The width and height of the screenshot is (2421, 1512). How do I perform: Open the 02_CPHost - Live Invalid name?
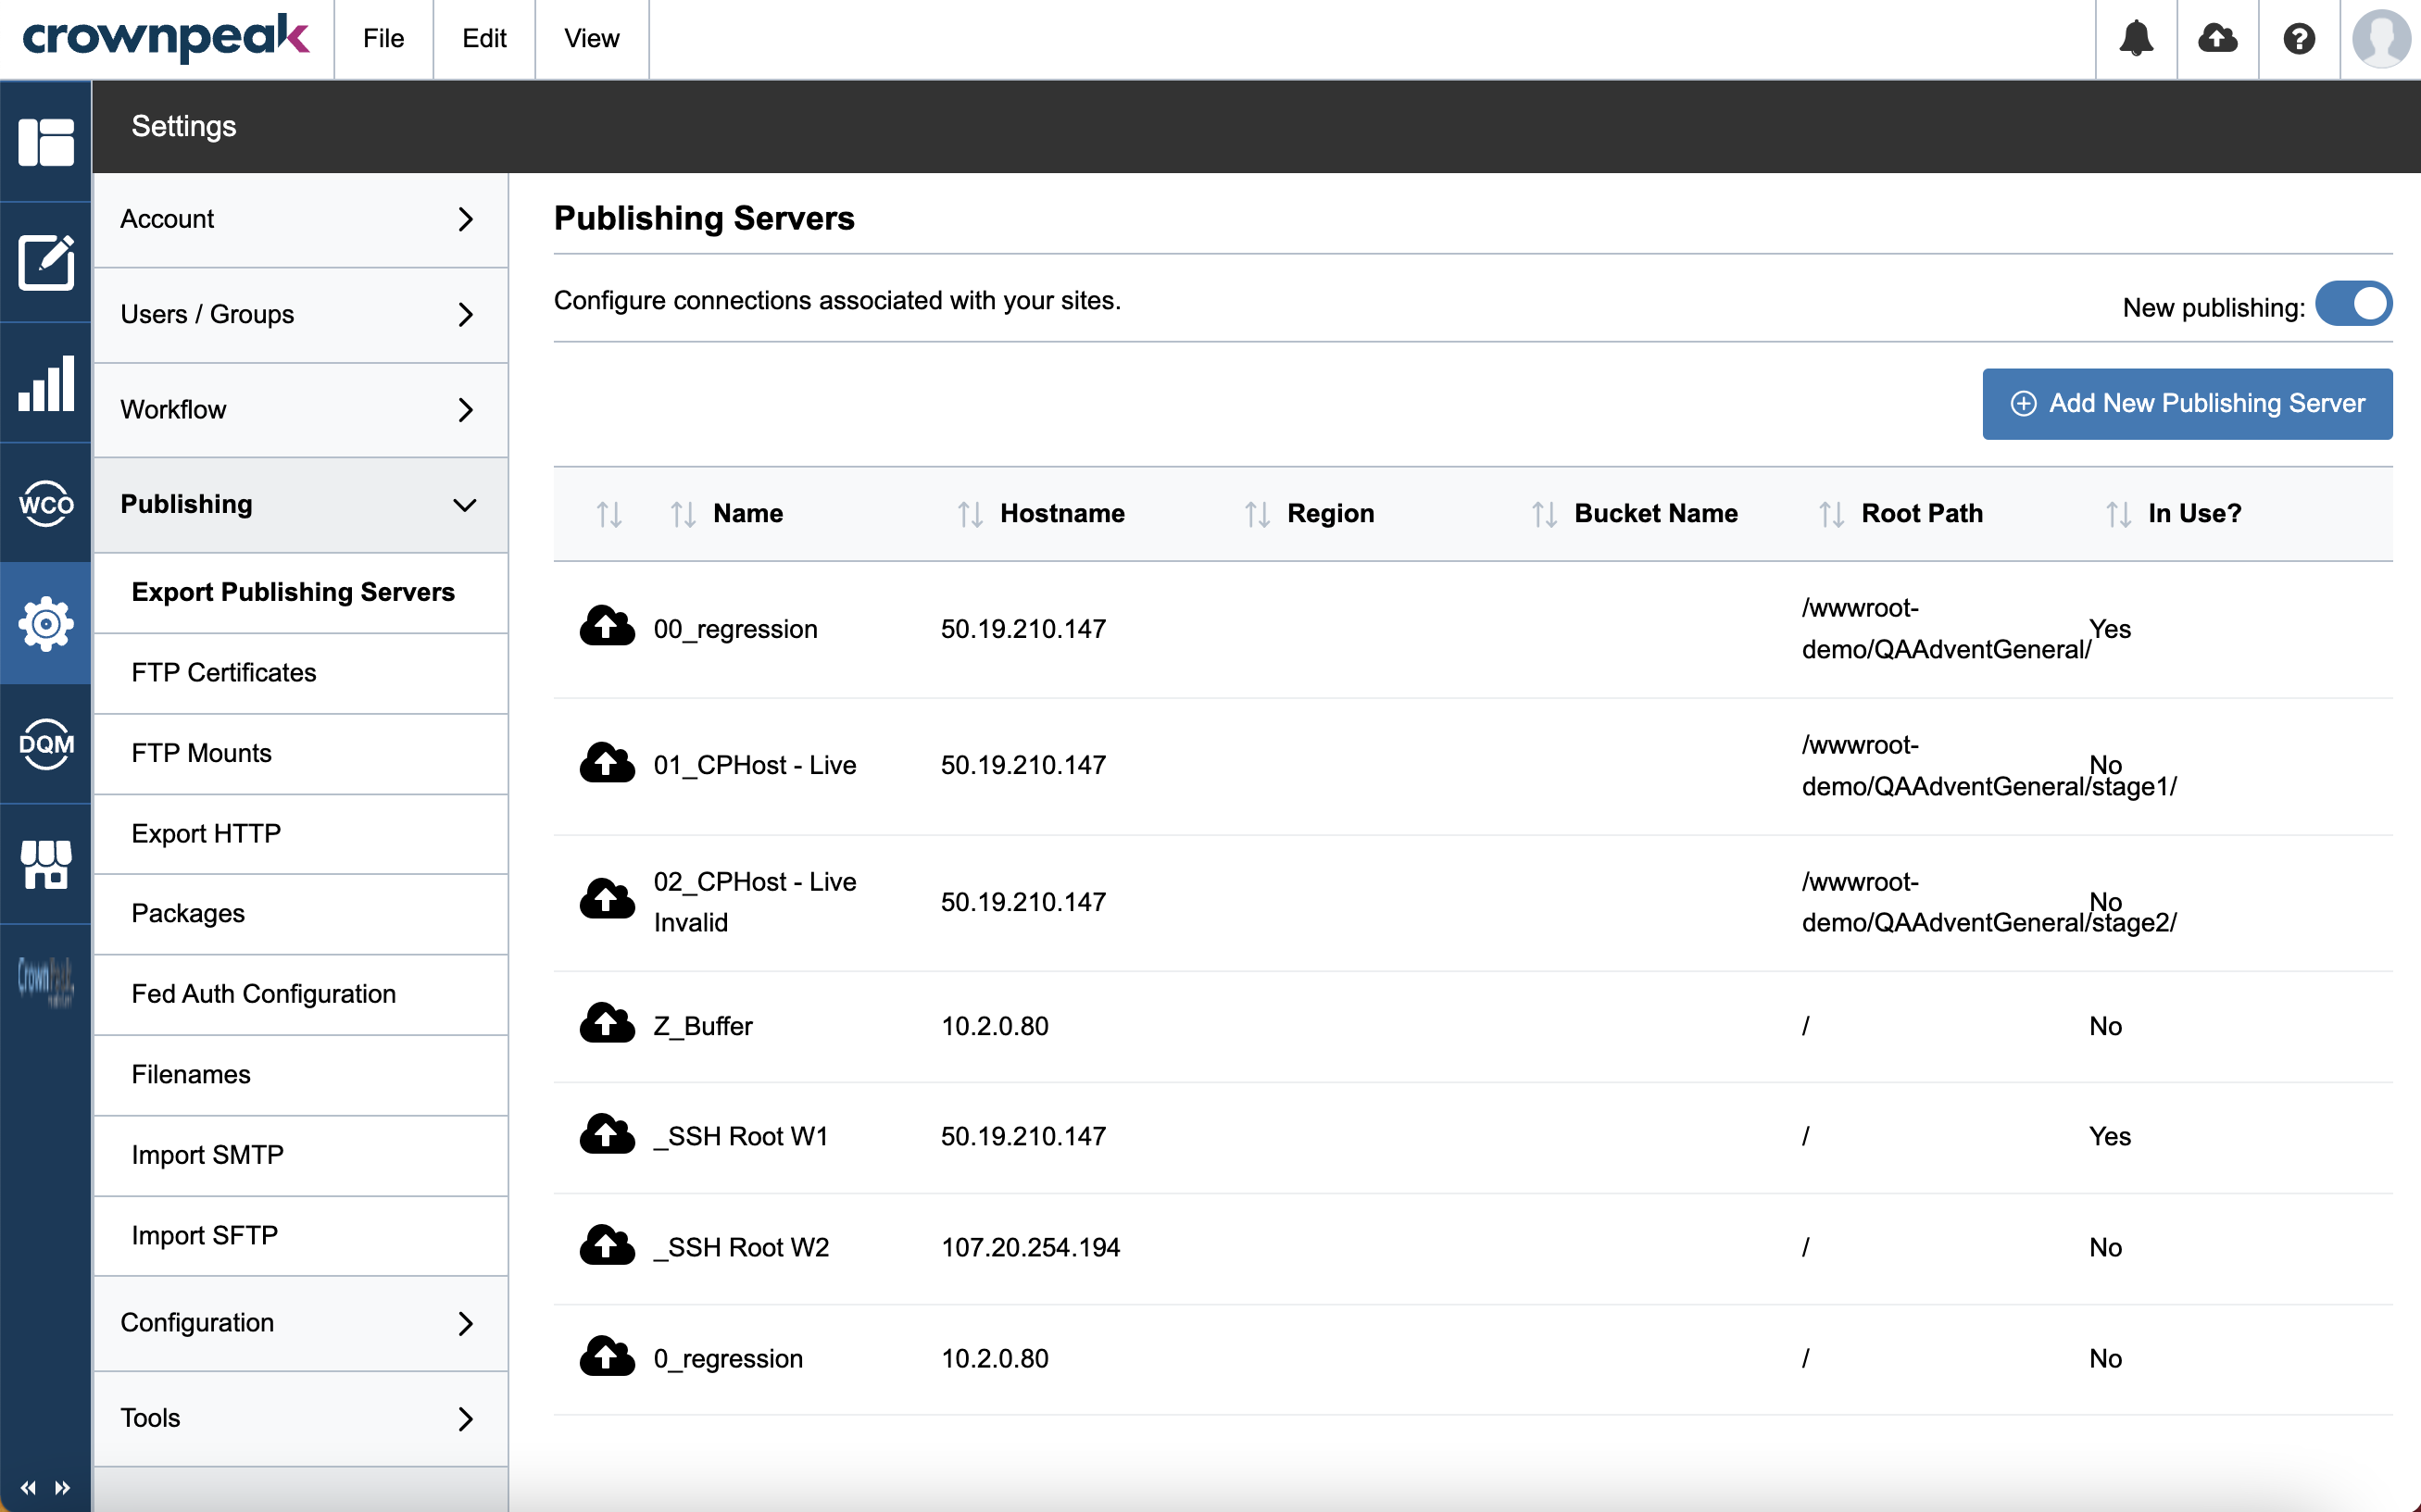[x=755, y=901]
